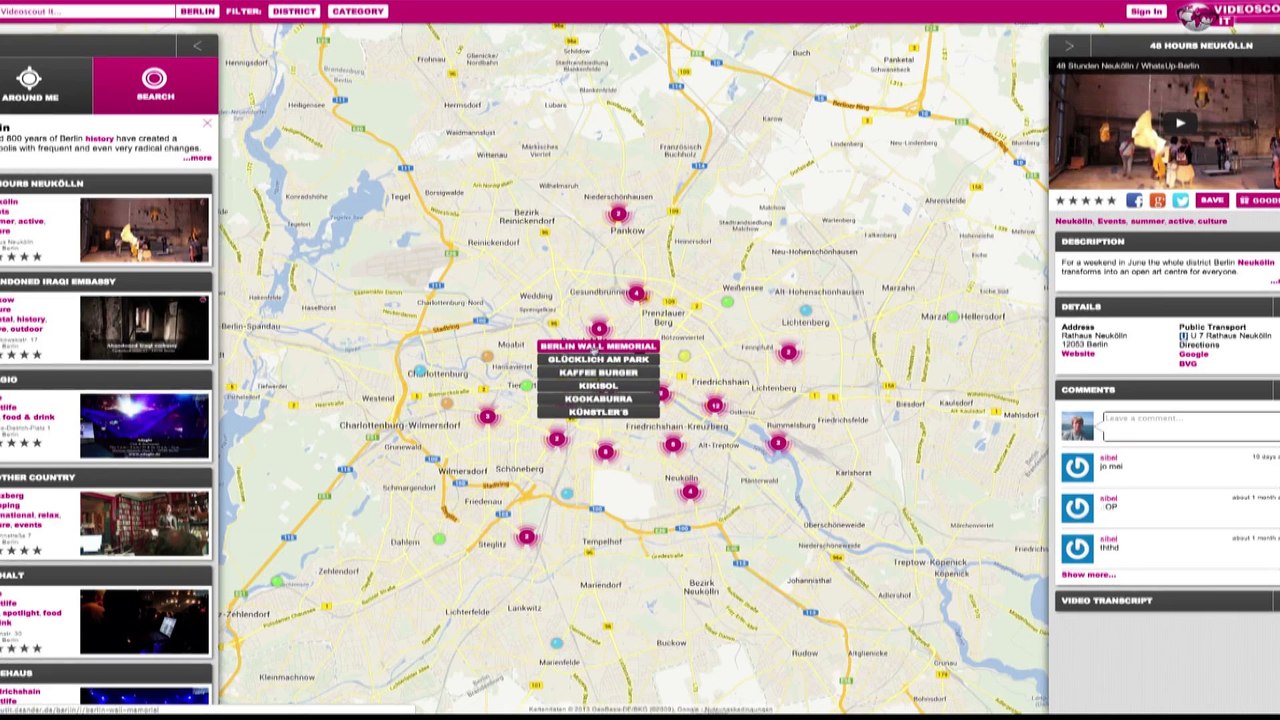The height and width of the screenshot is (720, 1280).
Task: Open the DISTRICT filter dropdown
Action: pos(294,11)
